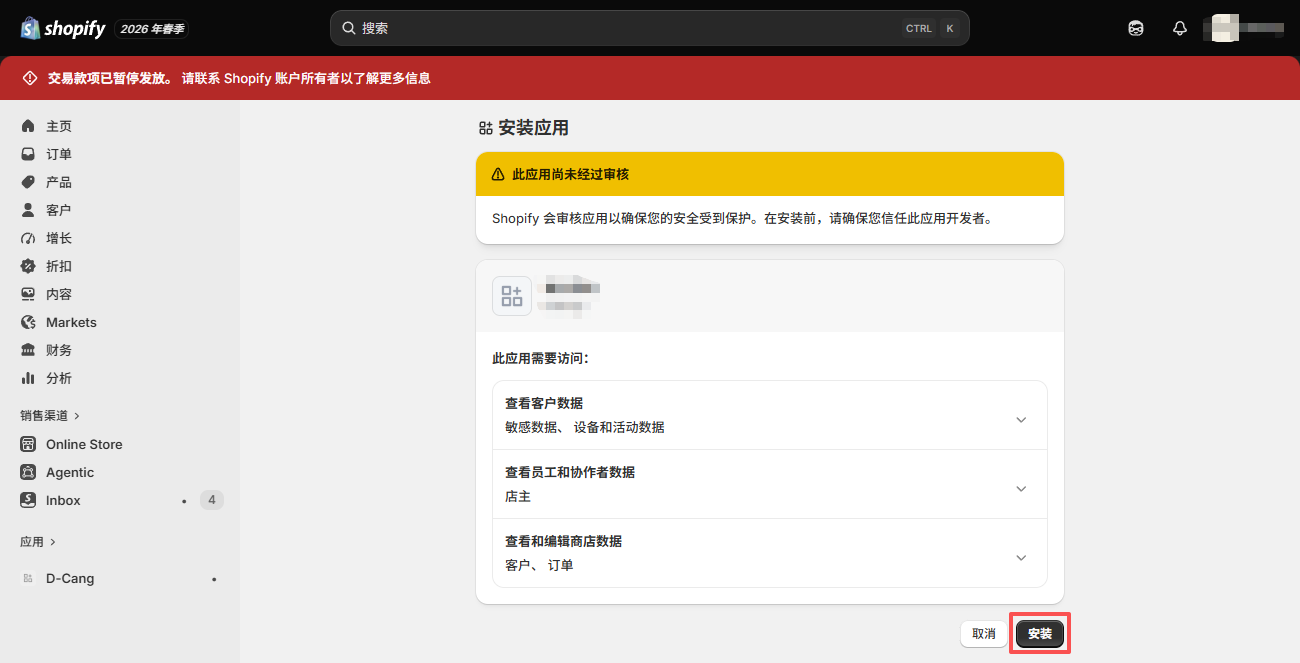
Task: Click the 交易款项已暂停发放 banner message
Action: (239, 78)
